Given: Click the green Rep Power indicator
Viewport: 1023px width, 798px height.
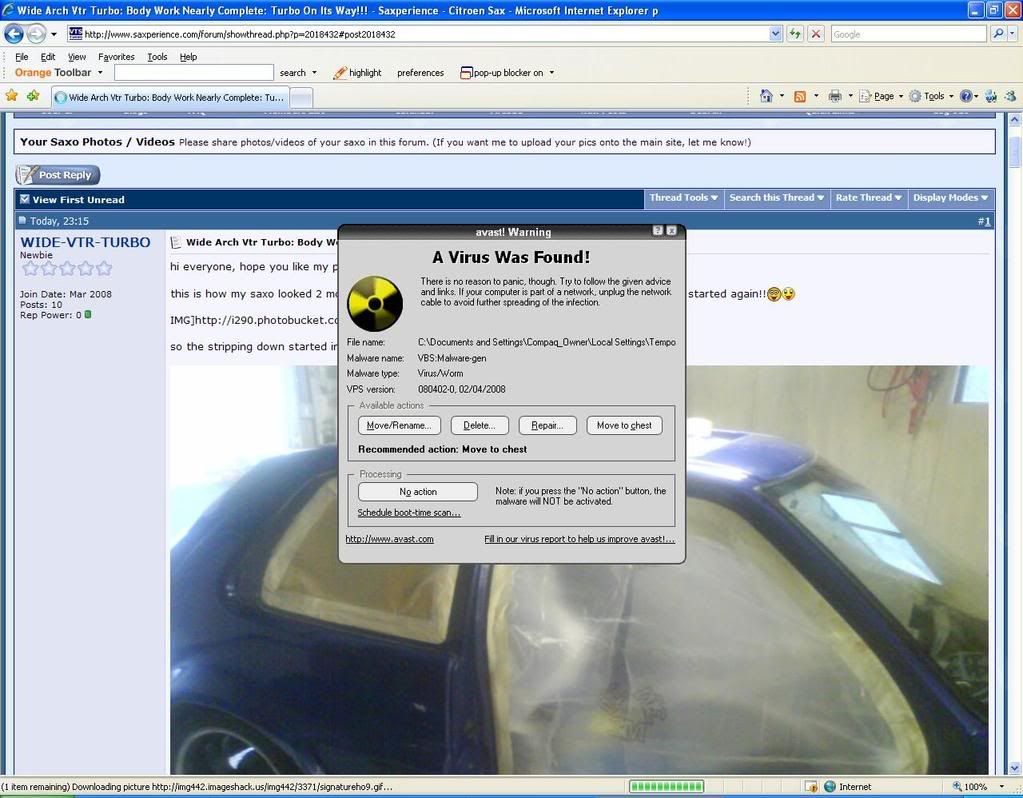Looking at the screenshot, I should pos(88,315).
